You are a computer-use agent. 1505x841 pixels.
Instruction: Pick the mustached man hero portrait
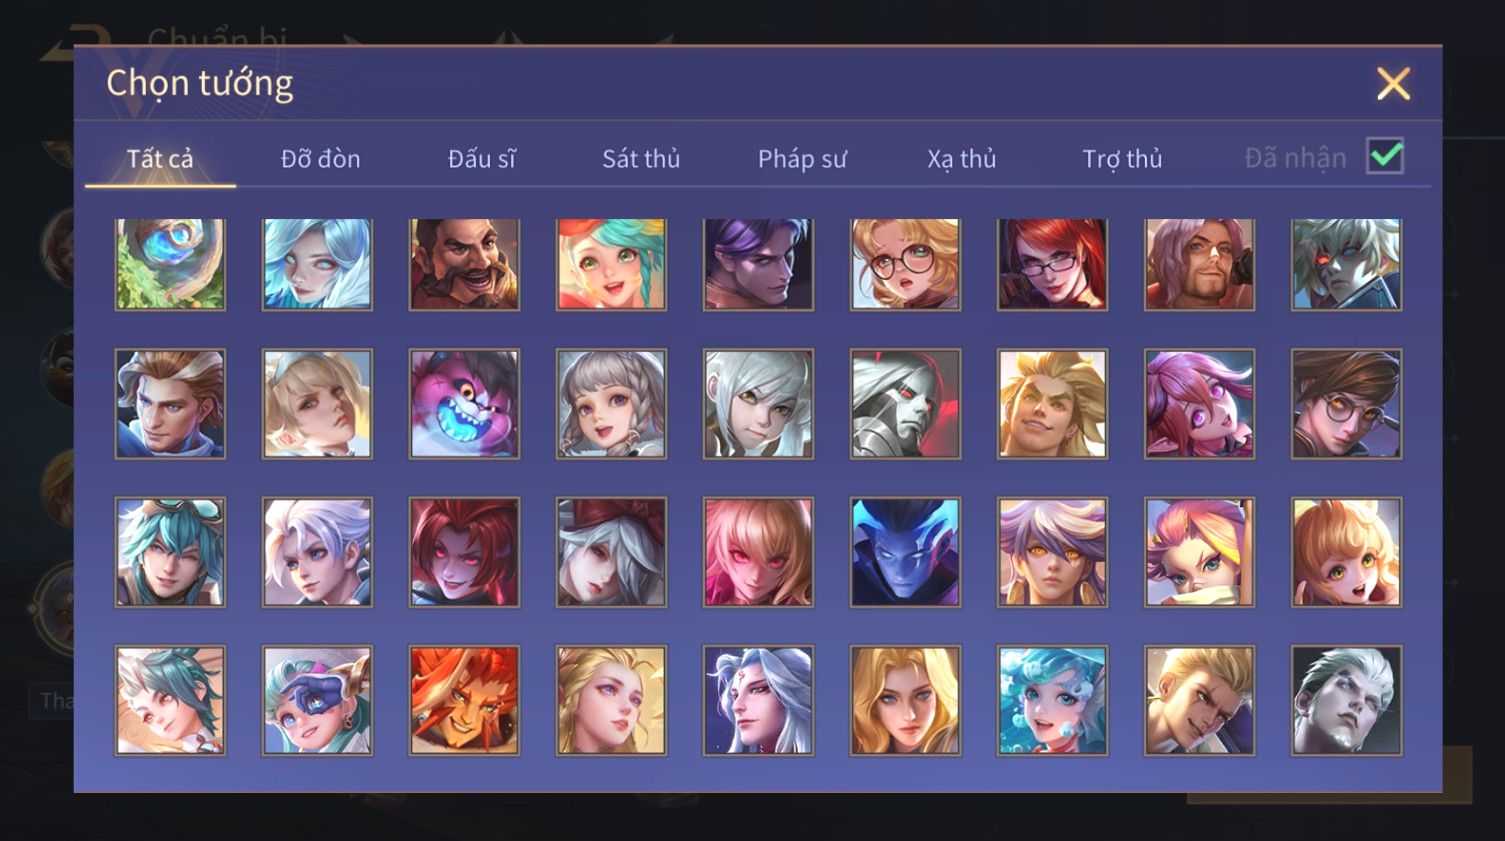pyautogui.click(x=464, y=264)
